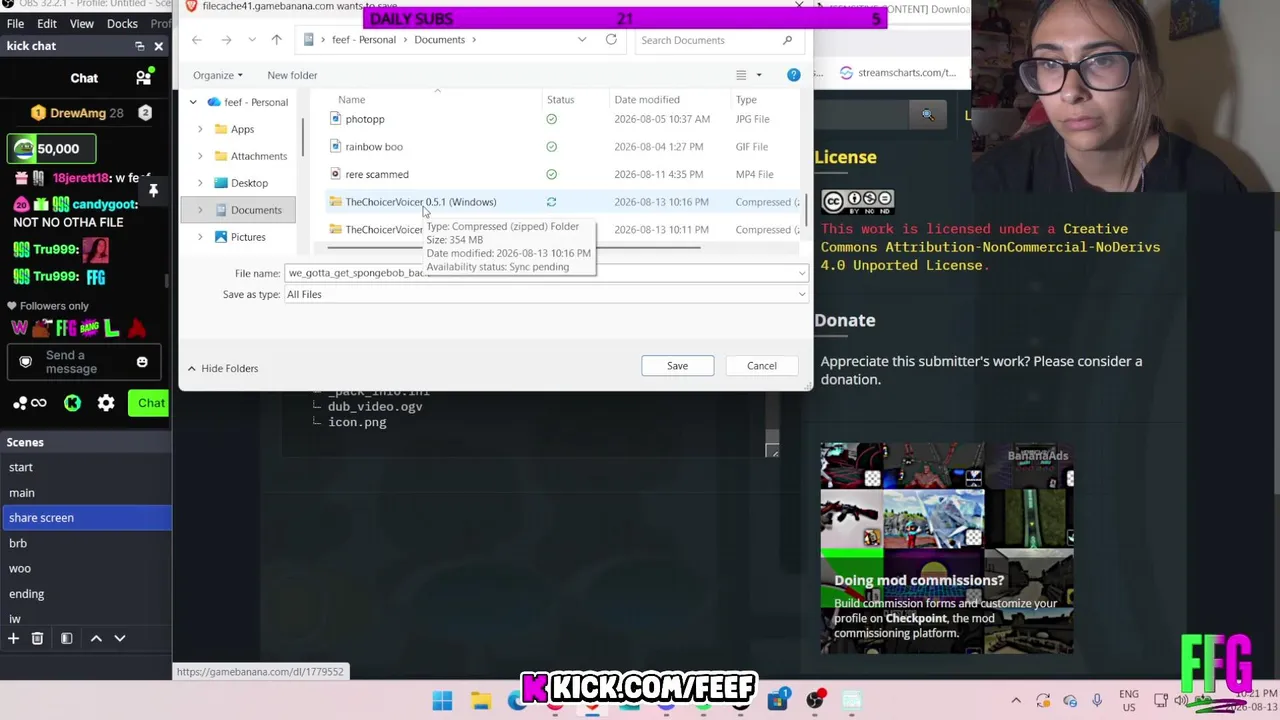Remove the selected scene
Image resolution: width=1280 pixels, height=720 pixels.
click(37, 638)
